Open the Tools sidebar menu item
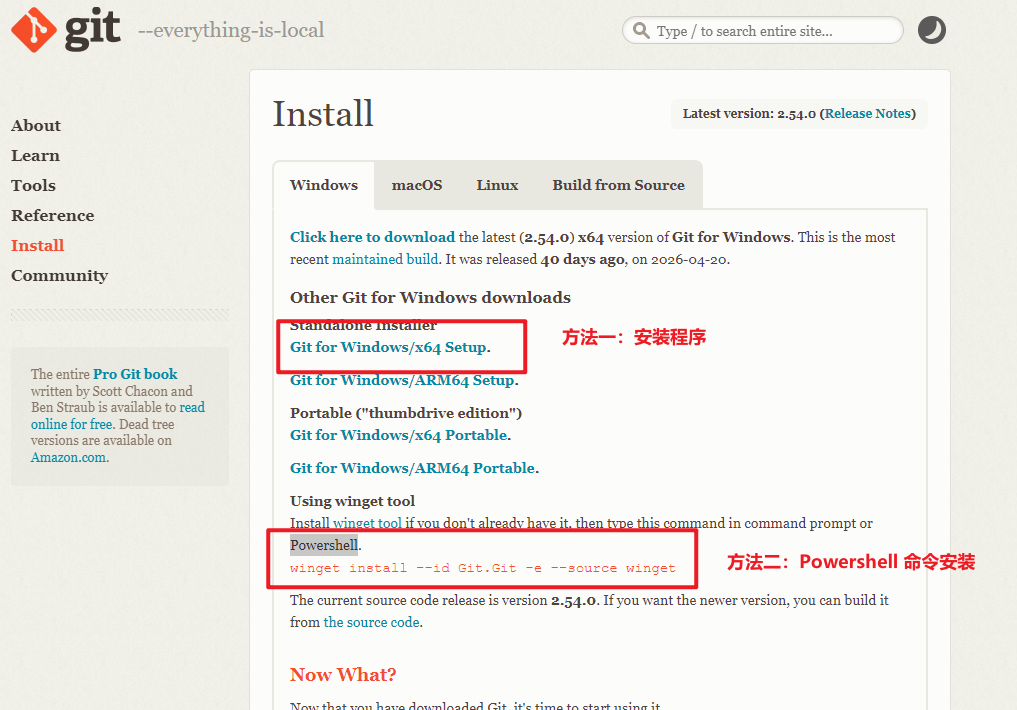The height and width of the screenshot is (710, 1017). [x=33, y=185]
